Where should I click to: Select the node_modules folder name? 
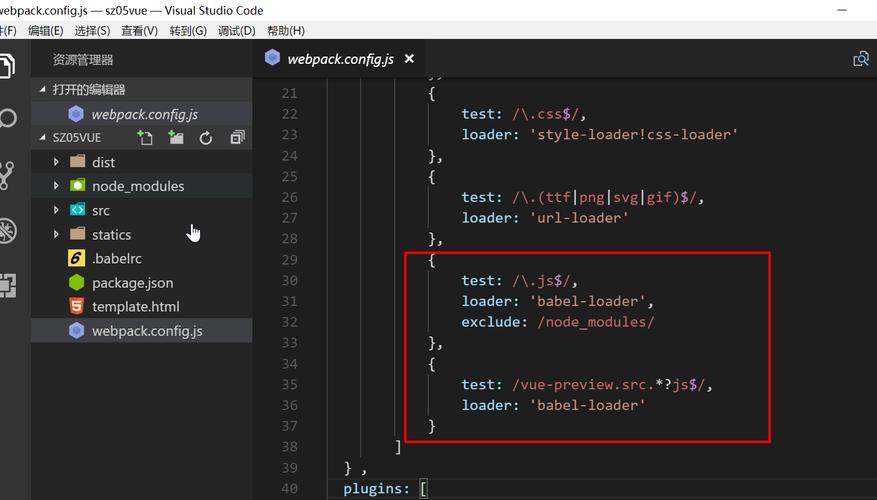pos(138,186)
